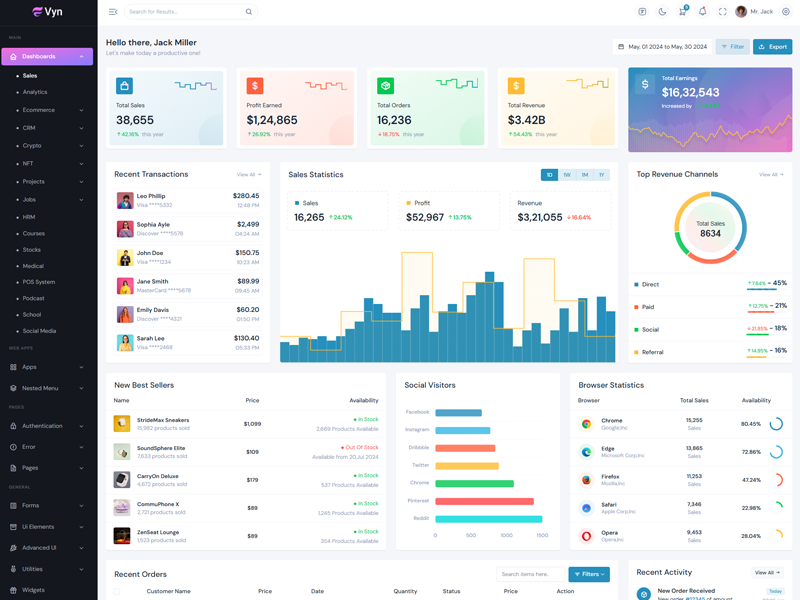Click the Search for Results field

coord(185,12)
